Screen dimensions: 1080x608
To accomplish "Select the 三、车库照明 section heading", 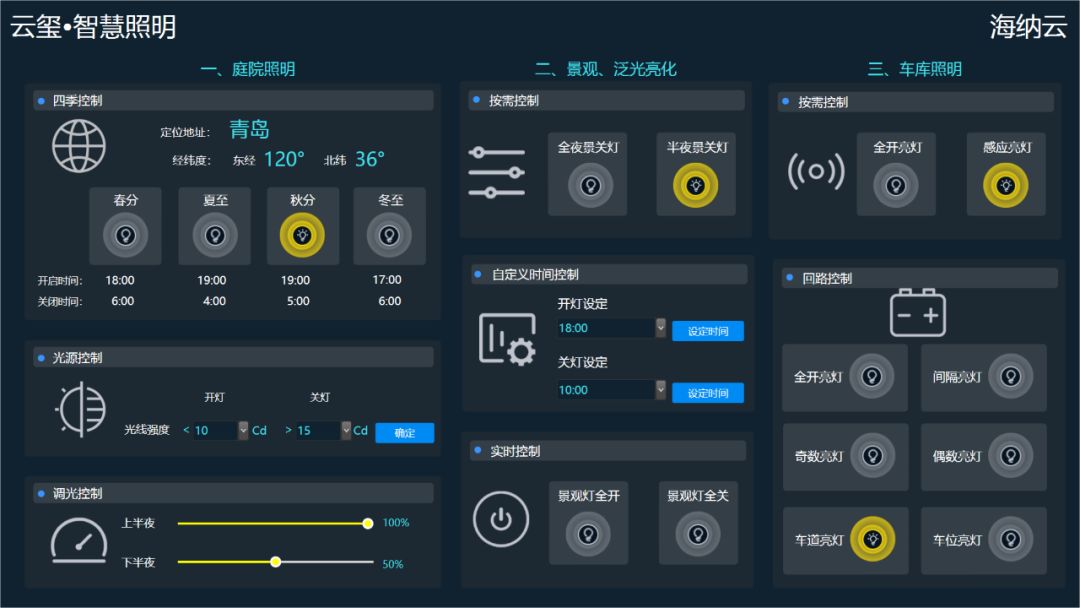I will tap(915, 69).
